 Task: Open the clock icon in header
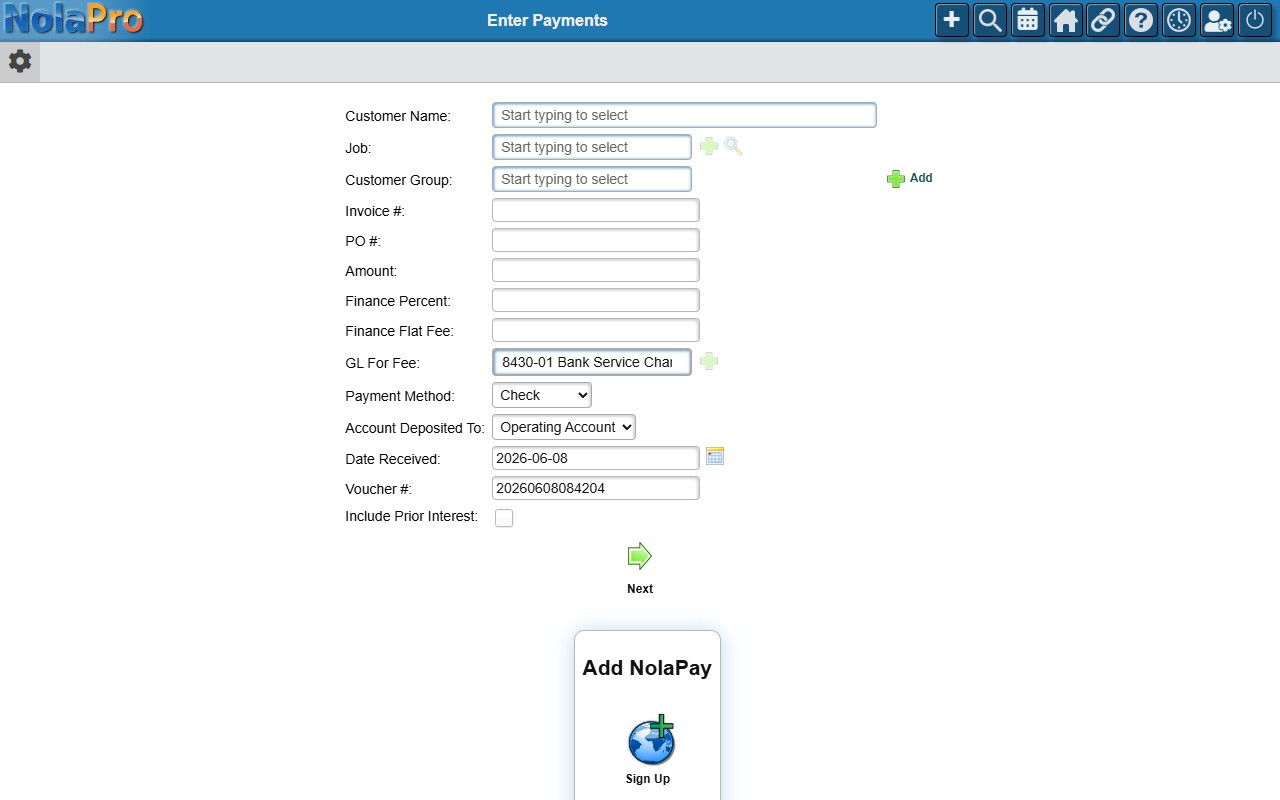(1179, 20)
